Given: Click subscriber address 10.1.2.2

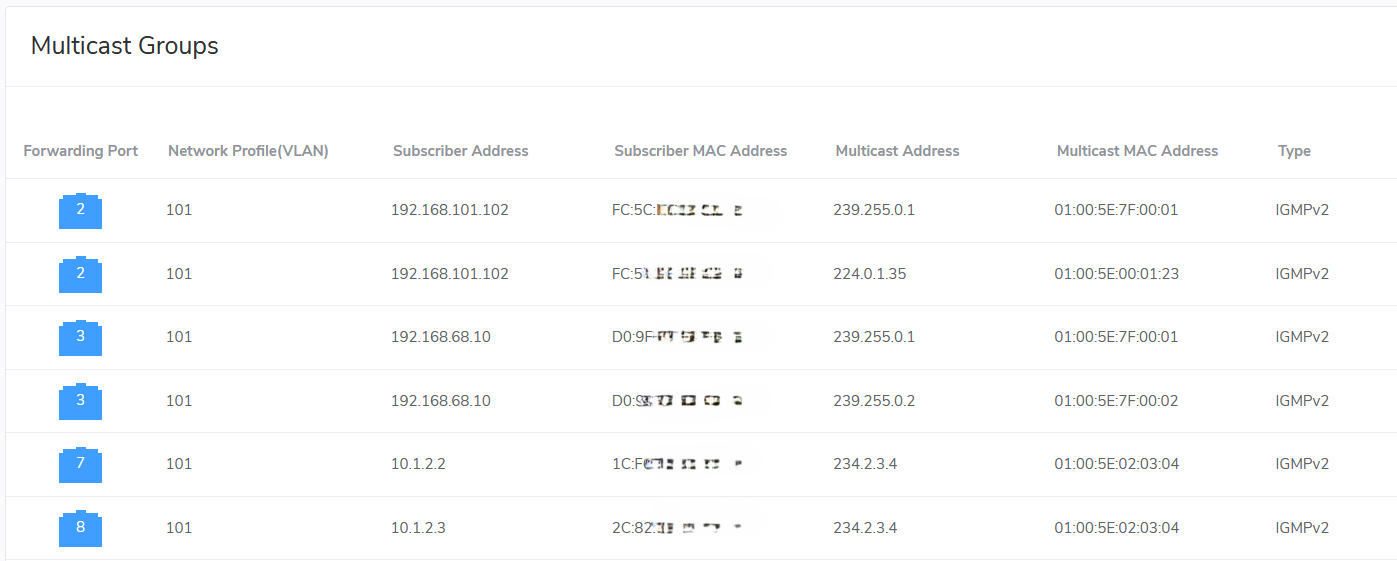Looking at the screenshot, I should 418,464.
